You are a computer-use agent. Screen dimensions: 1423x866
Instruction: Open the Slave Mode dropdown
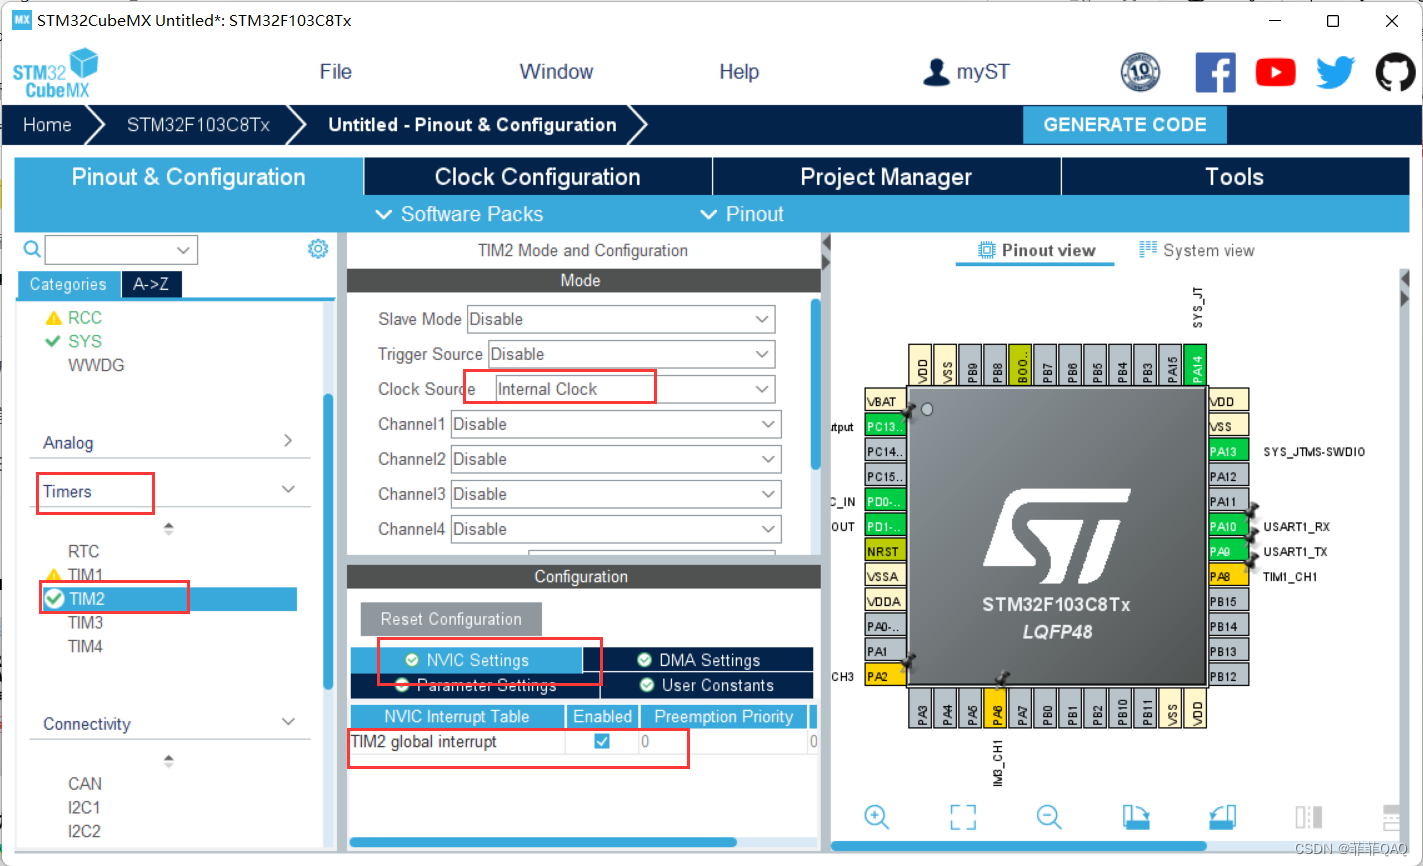click(x=621, y=319)
